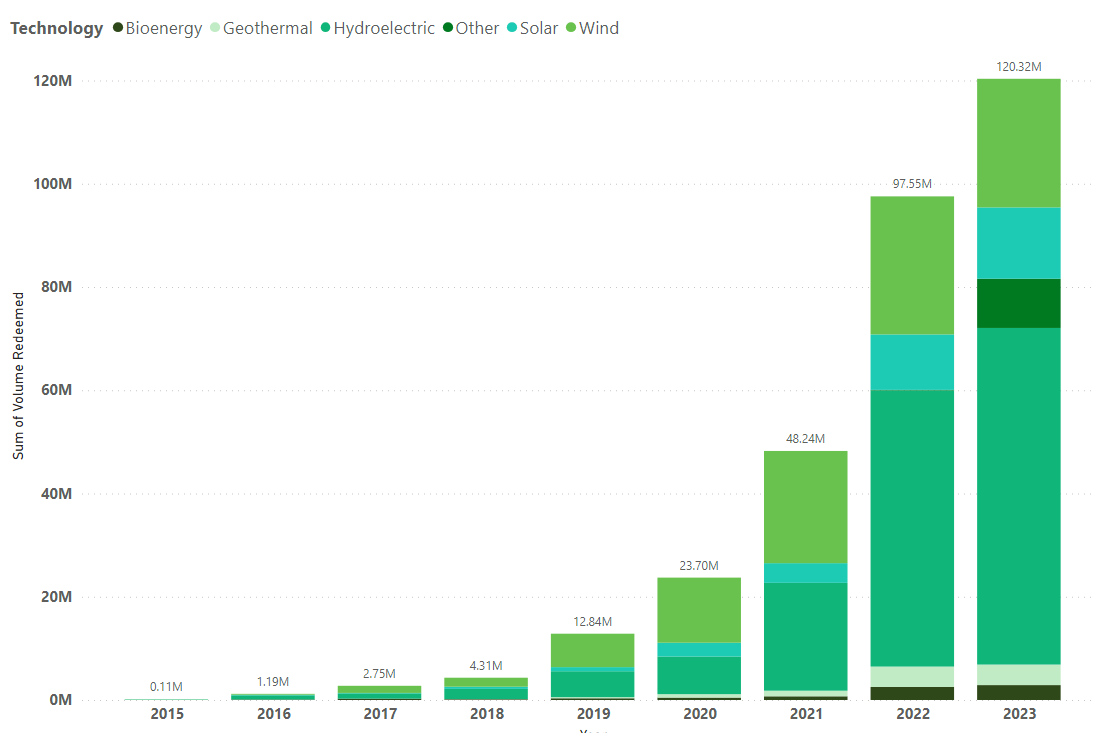Select the Hydroelectric legend entry

378,28
